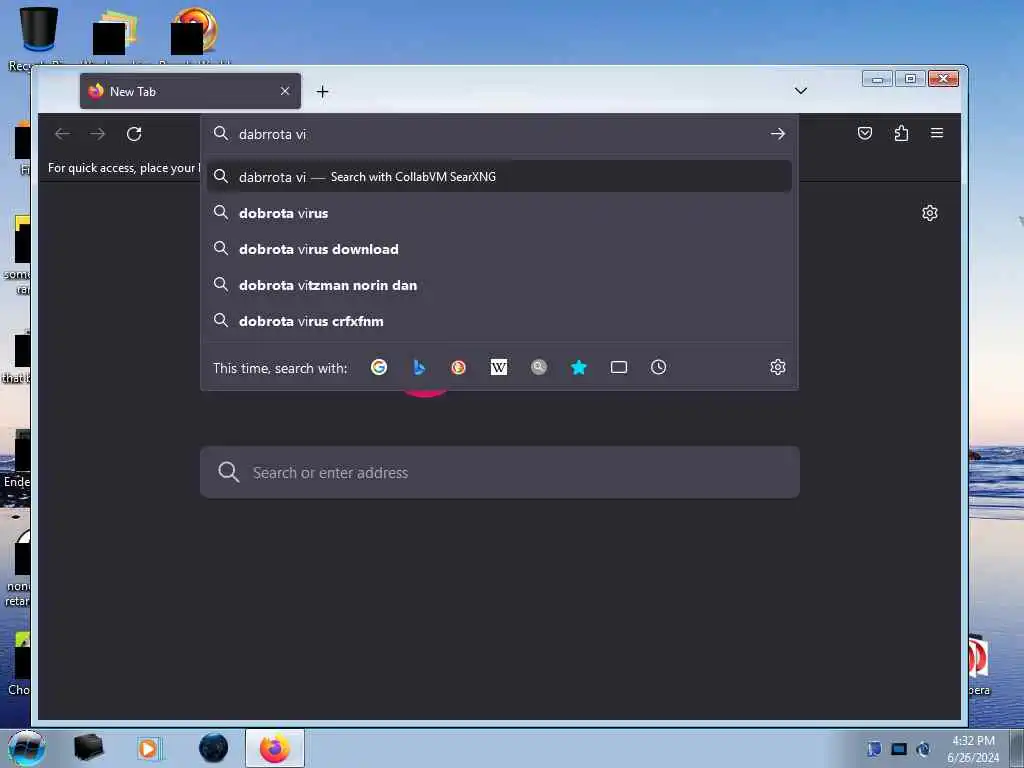This screenshot has height=768, width=1024.
Task: Open the list all tabs chevron
Action: 801,91
